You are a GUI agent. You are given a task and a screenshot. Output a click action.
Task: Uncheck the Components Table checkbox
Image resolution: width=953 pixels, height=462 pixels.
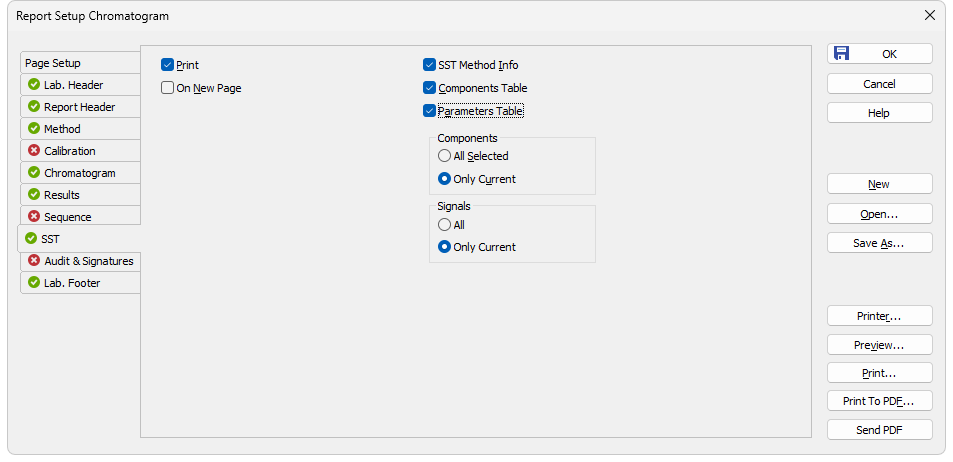430,88
